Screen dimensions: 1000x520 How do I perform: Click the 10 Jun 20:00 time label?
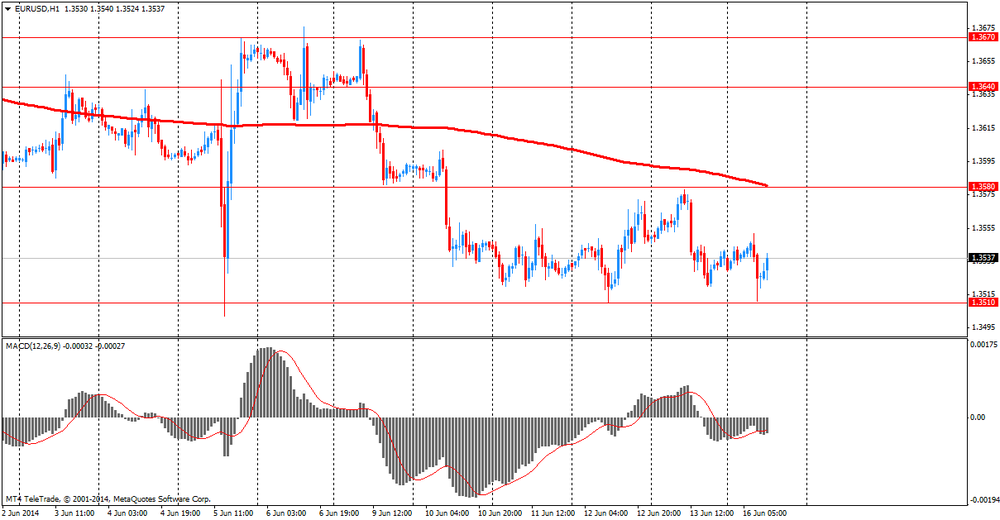pyautogui.click(x=499, y=513)
